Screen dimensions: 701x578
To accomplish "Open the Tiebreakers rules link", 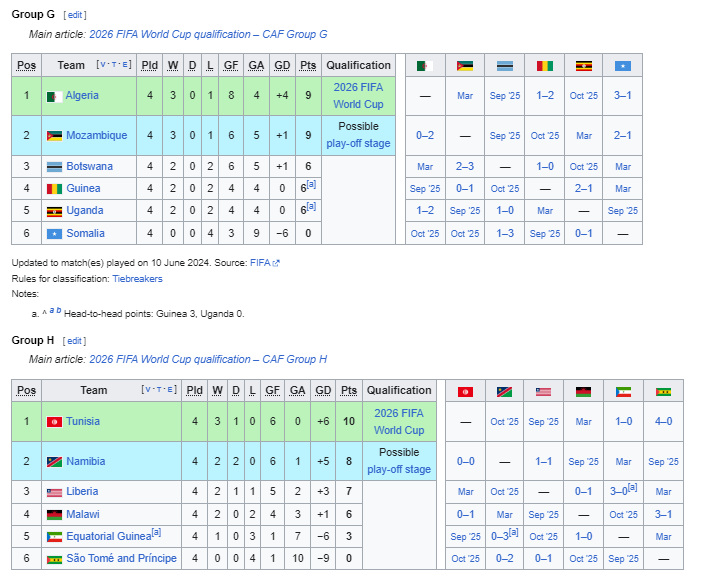I will tap(137, 279).
